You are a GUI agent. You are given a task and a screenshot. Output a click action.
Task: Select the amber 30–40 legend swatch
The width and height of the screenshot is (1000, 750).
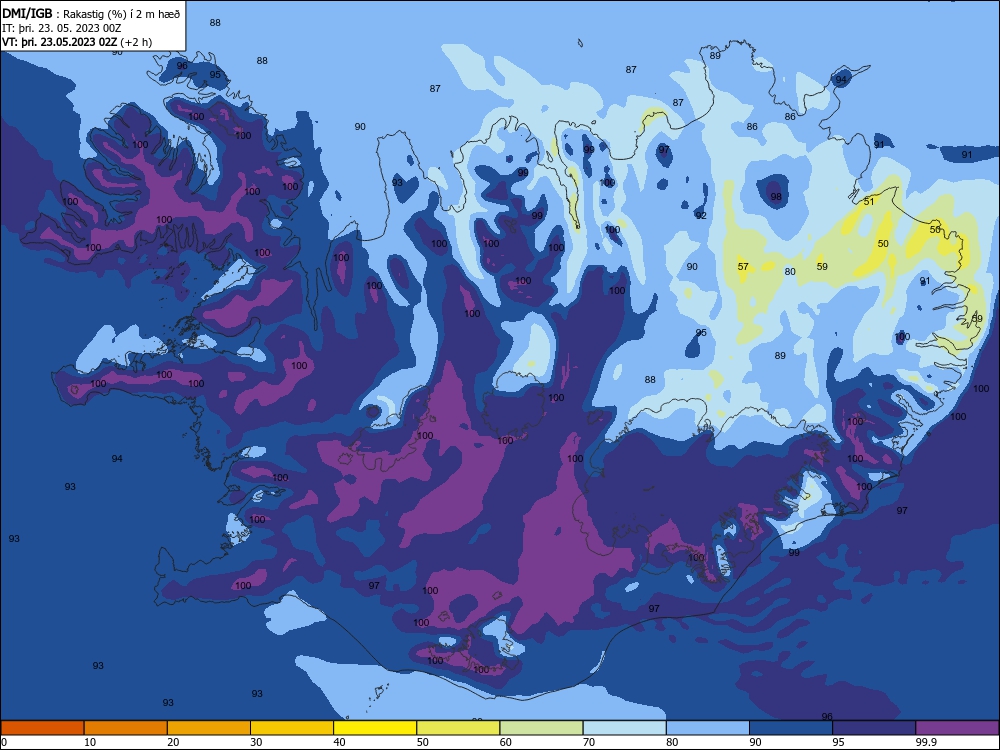[292, 728]
